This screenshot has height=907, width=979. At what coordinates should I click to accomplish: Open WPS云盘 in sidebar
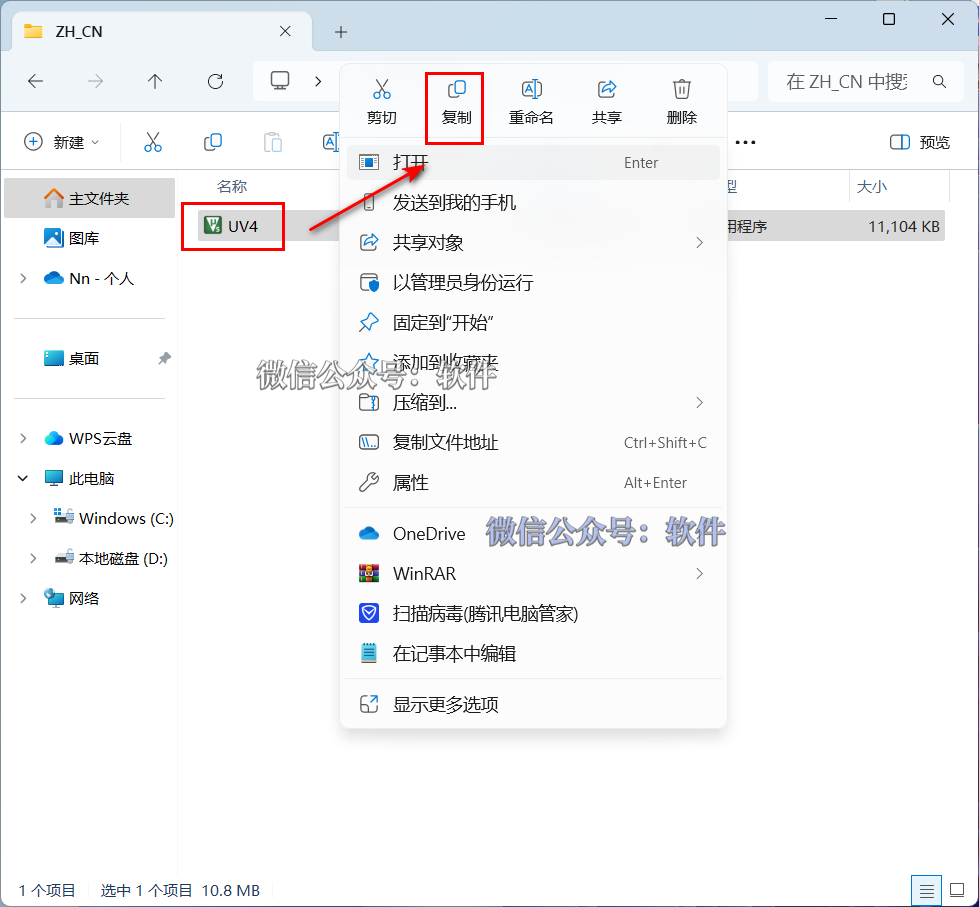point(89,439)
